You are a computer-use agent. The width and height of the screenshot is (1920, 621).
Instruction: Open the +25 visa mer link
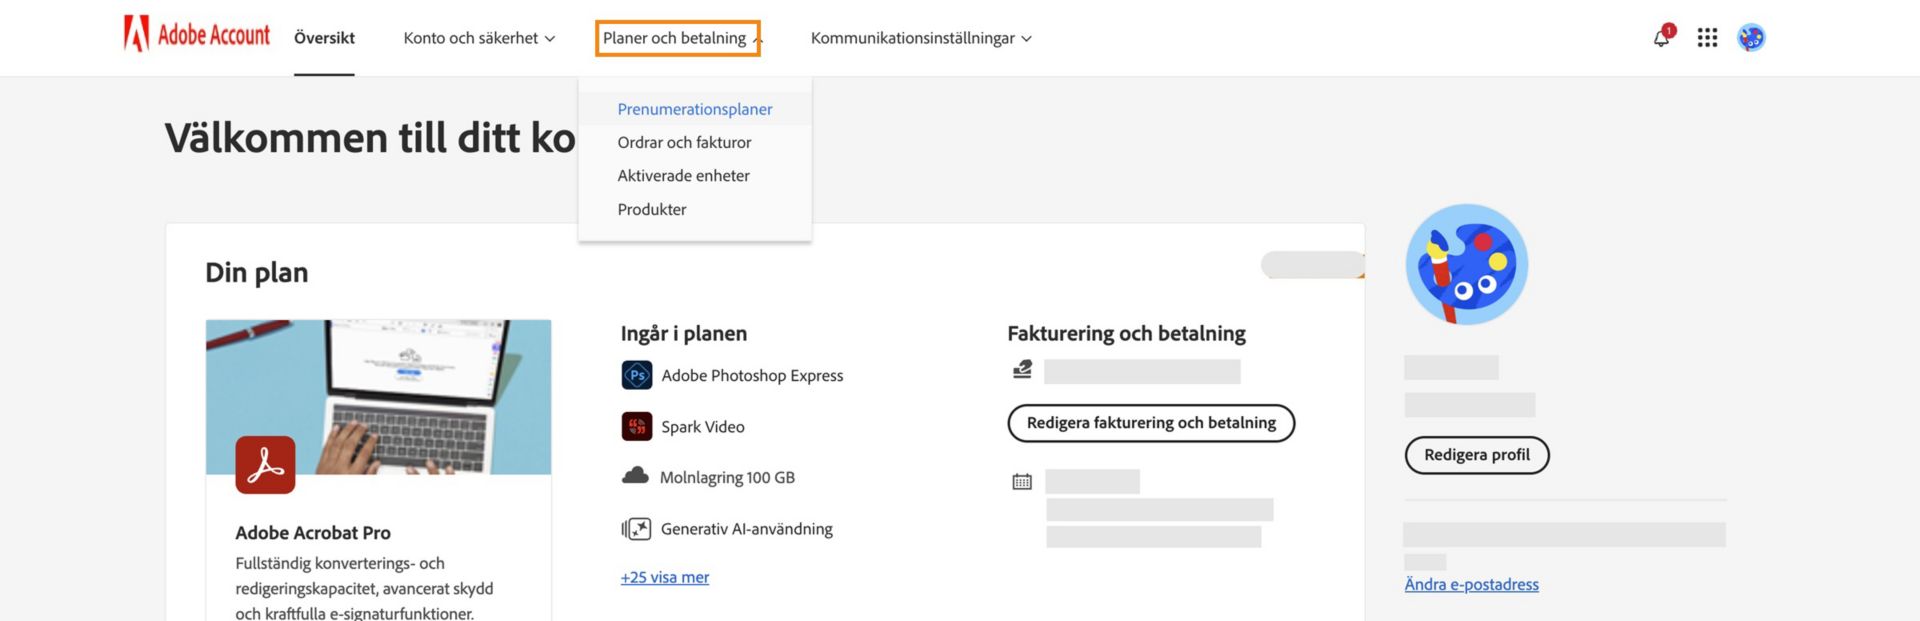pos(665,577)
